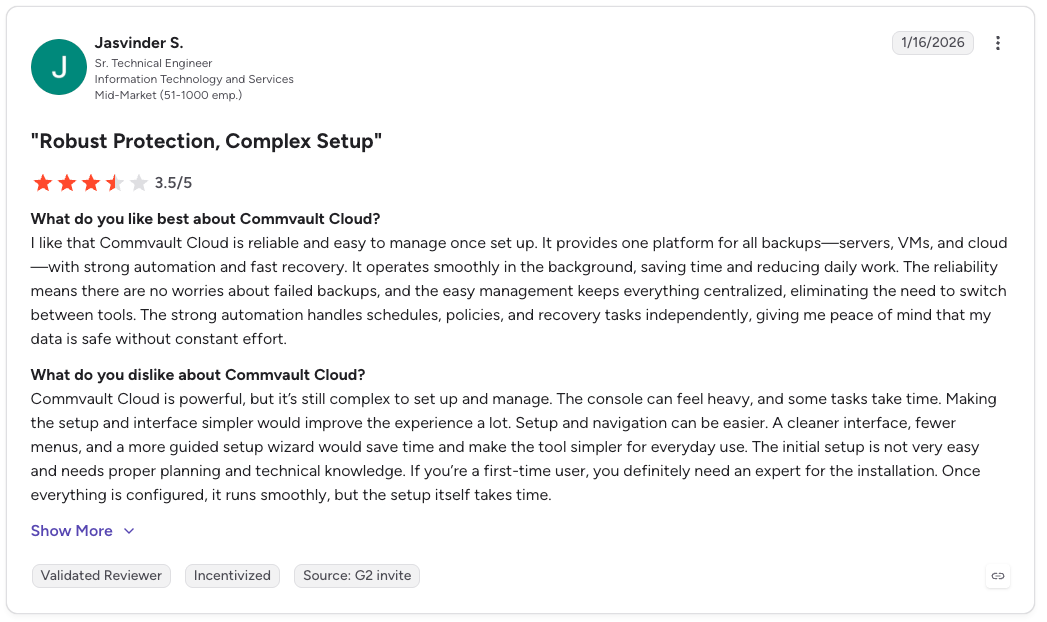Click the 1/16/2026 date badge

(932, 43)
